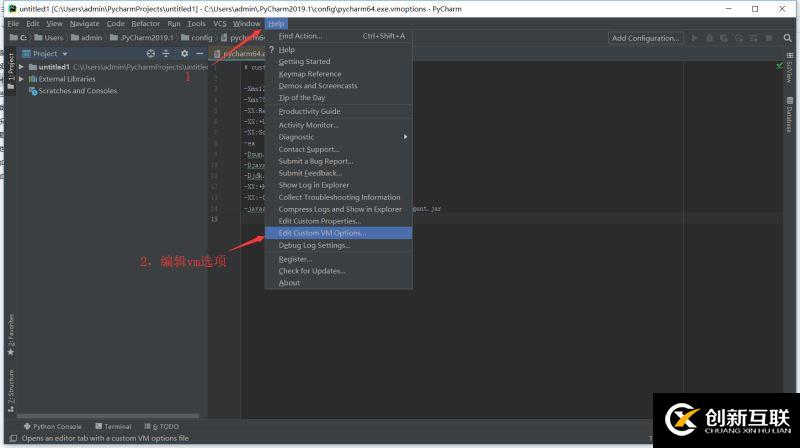Viewport: 800px width, 448px height.
Task: Open Search Everywhere magnifier icon
Action: pos(788,38)
